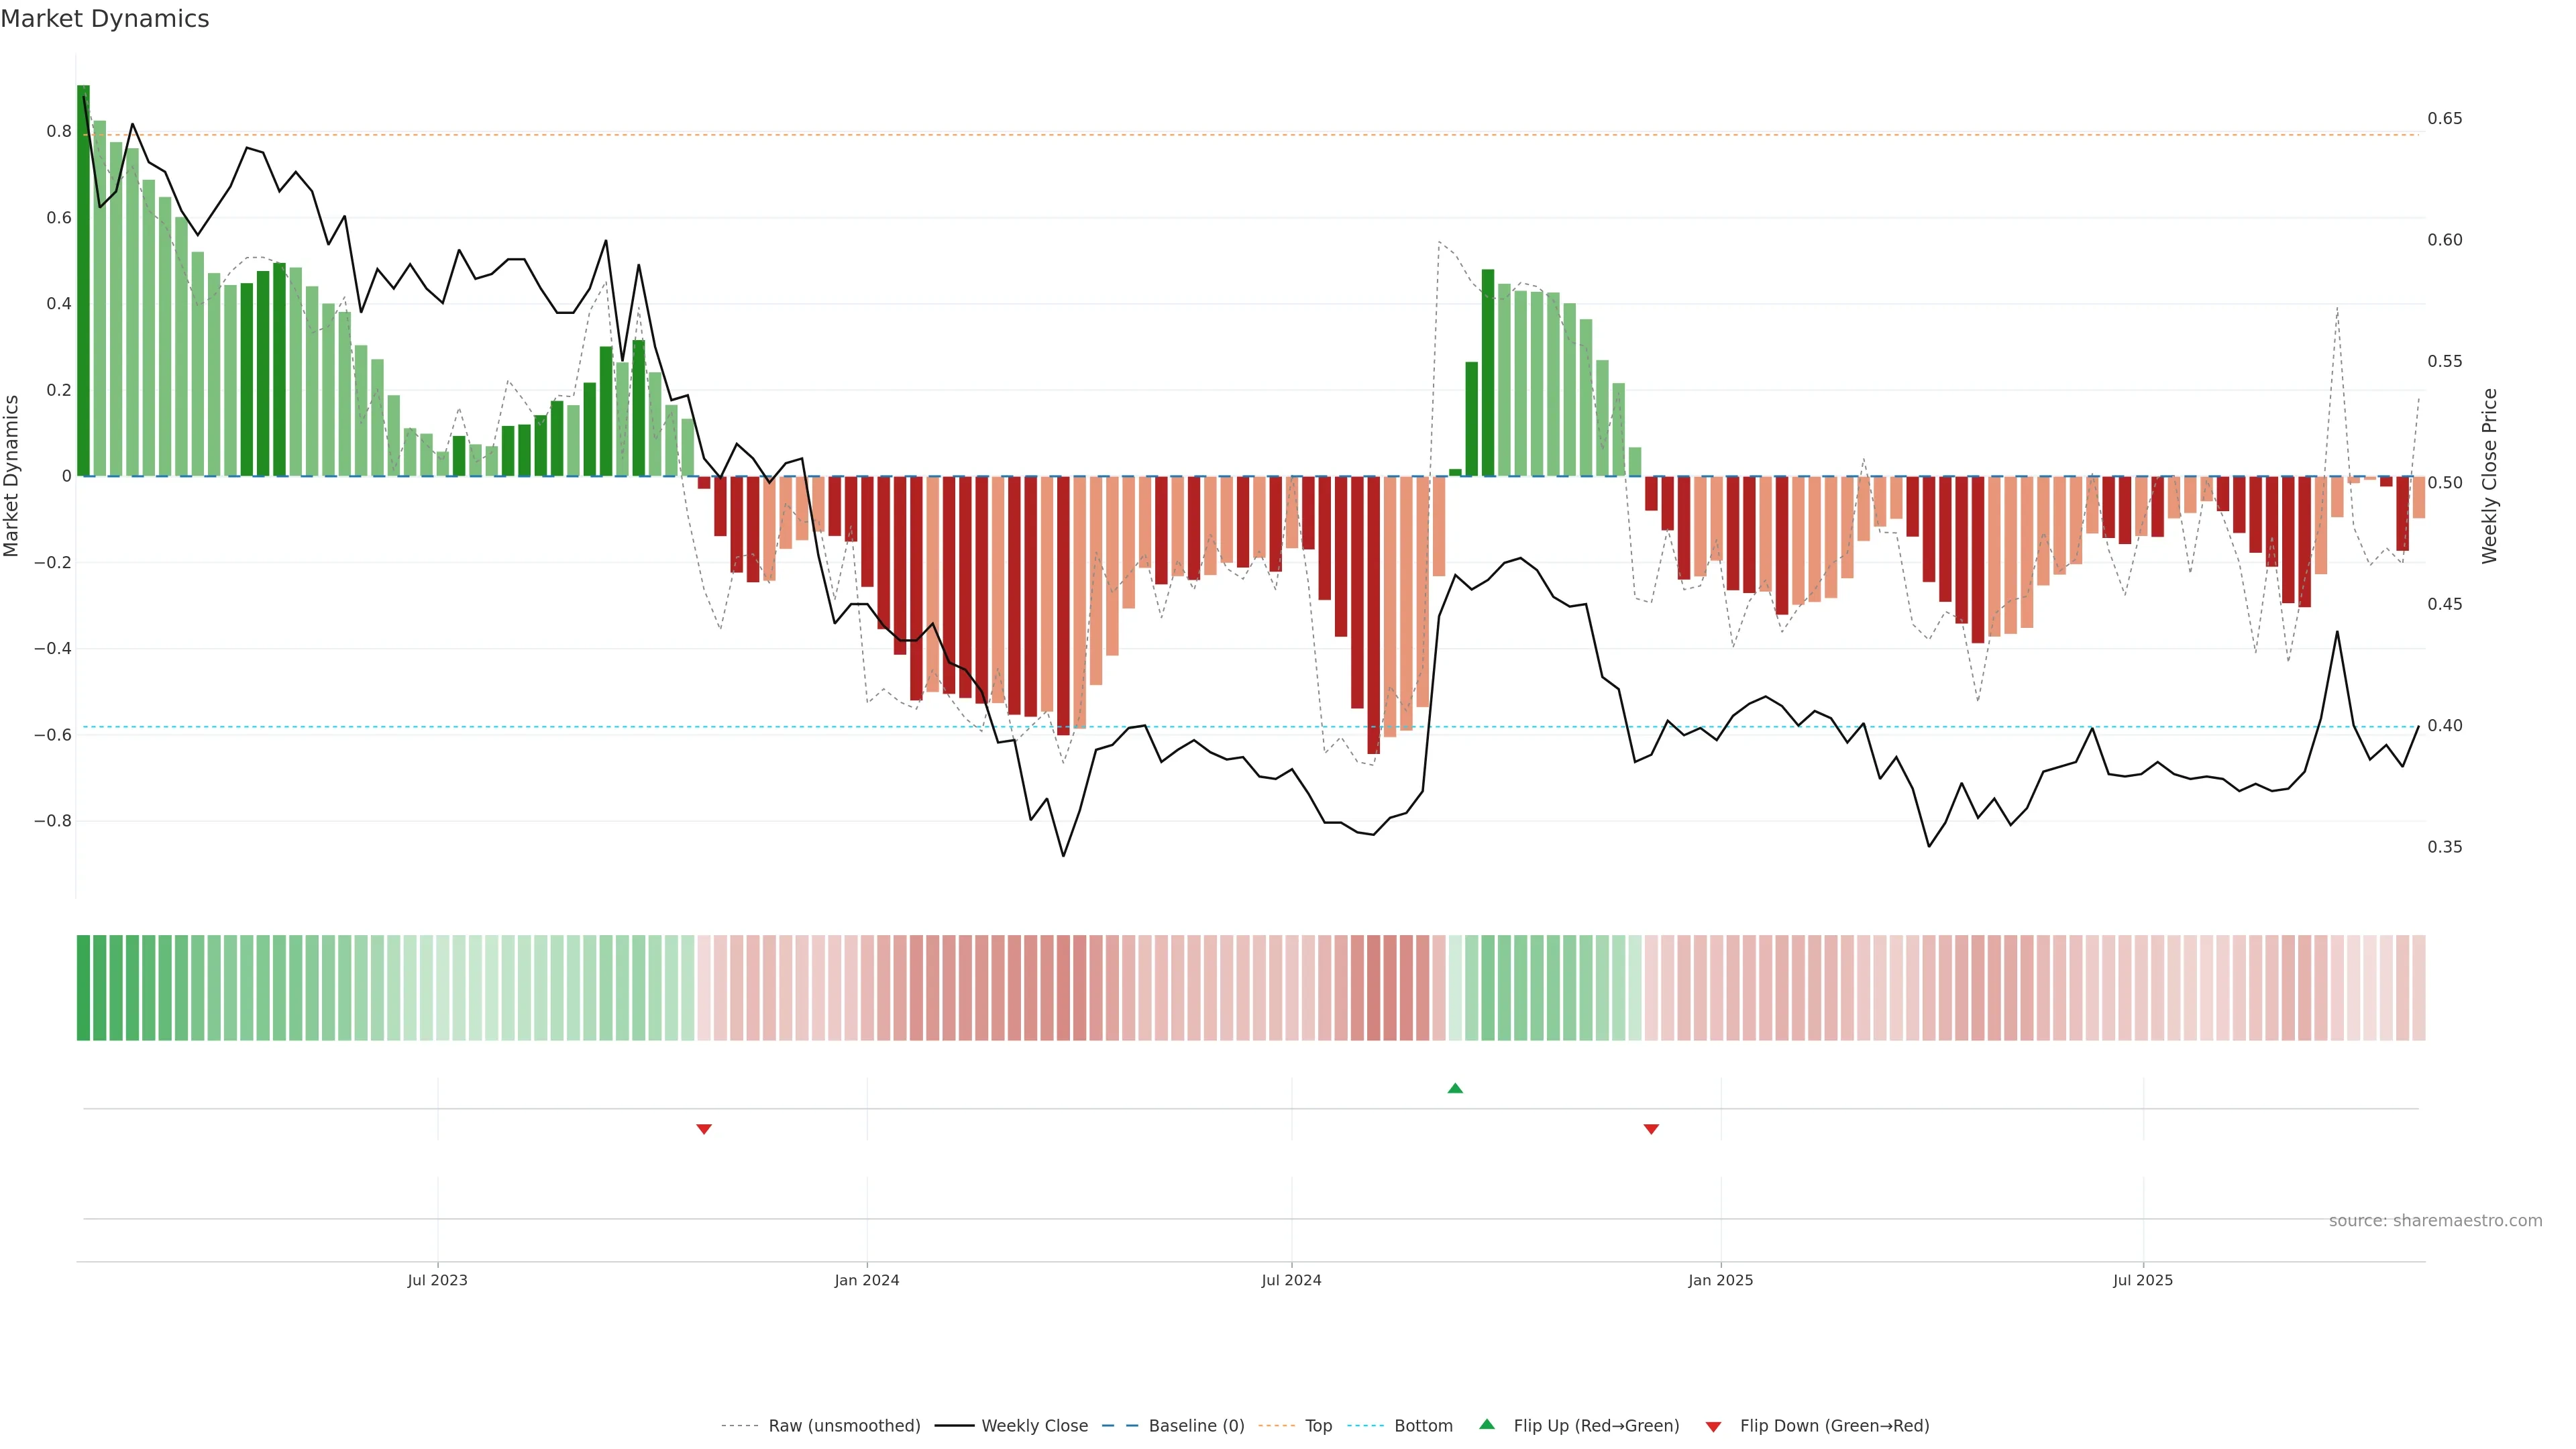
Task: Click the Market Dynamics chart title
Action: tap(105, 19)
